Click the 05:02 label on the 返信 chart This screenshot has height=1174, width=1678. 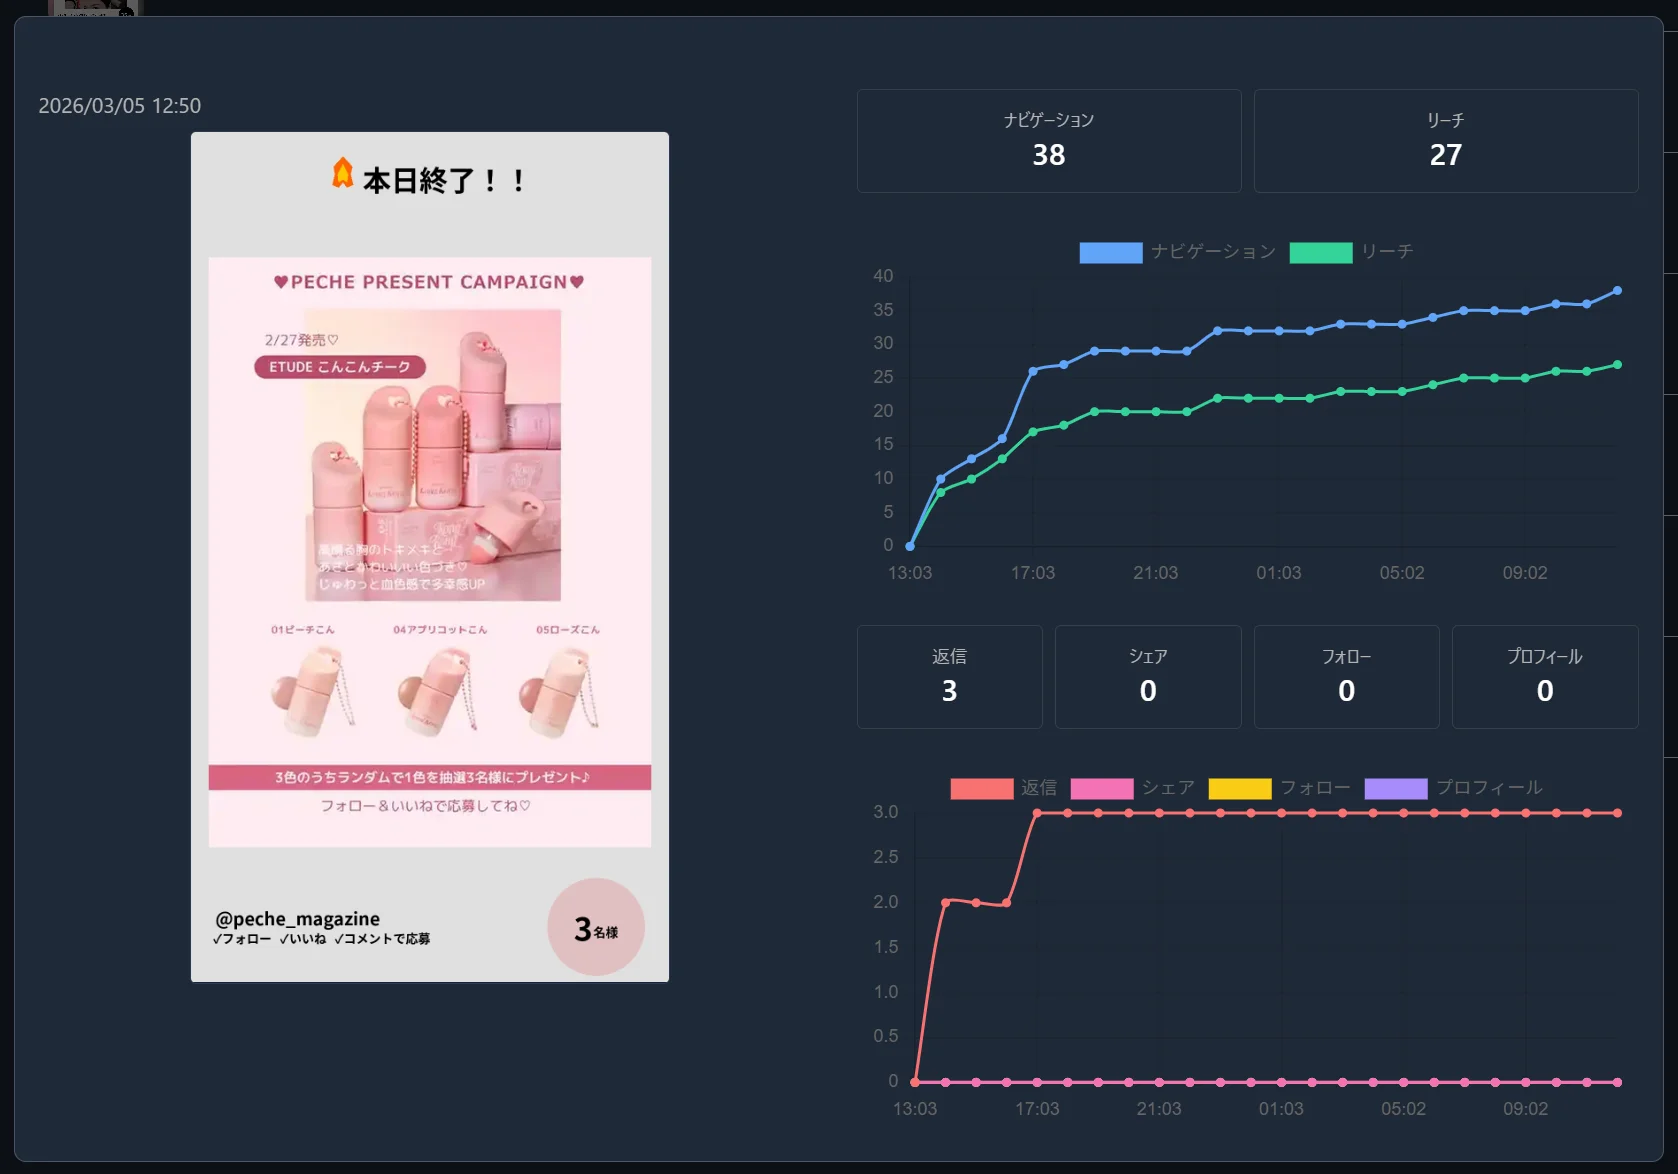pos(1403,1109)
